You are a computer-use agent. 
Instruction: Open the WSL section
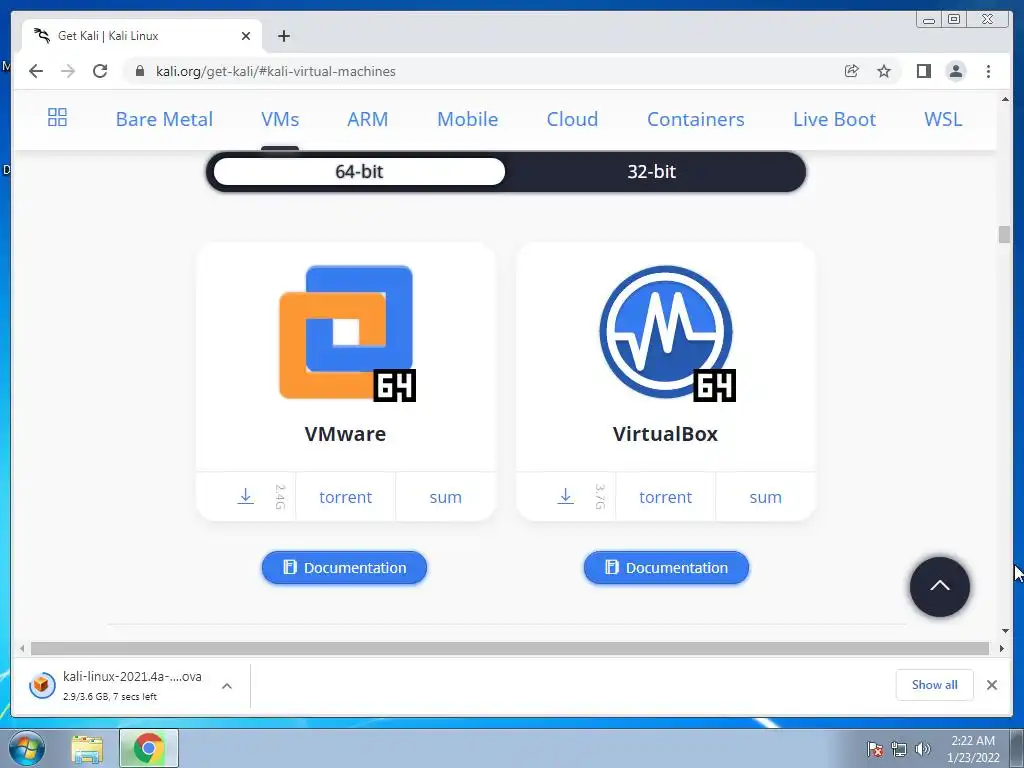point(943,119)
